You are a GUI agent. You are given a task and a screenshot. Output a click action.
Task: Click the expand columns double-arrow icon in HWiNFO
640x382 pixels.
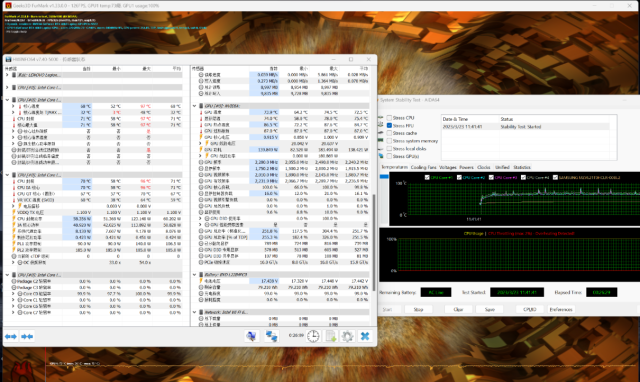click(11, 336)
